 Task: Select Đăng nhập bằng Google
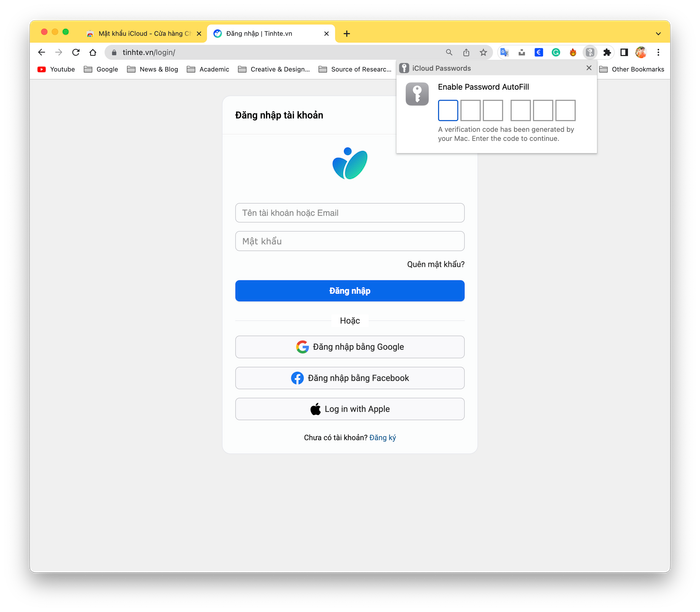point(350,347)
